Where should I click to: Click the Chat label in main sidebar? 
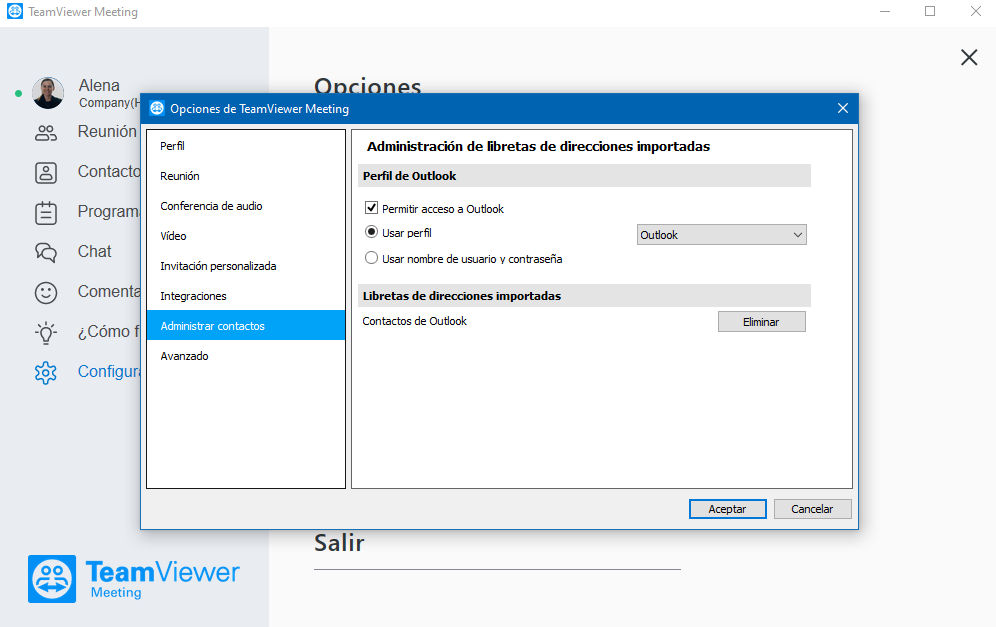click(x=95, y=252)
